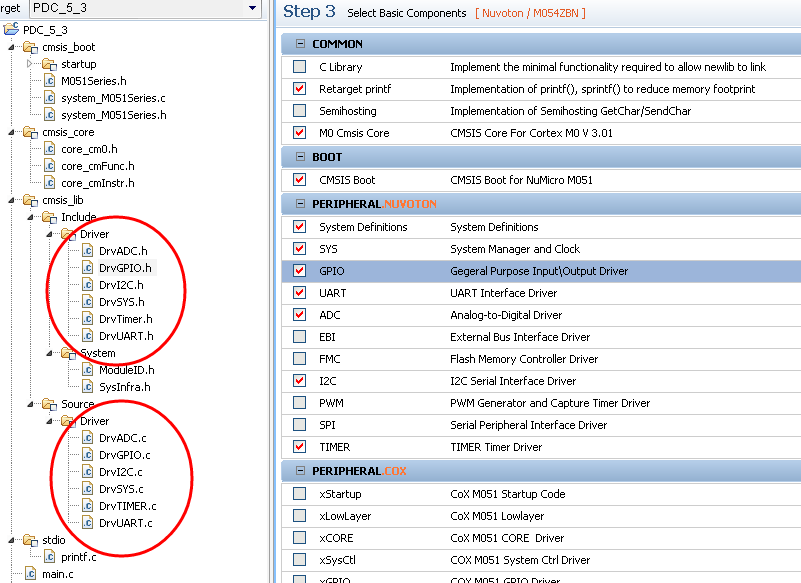The image size is (801, 583).
Task: Select the DrvGPIO.c file icon
Action: [88, 455]
